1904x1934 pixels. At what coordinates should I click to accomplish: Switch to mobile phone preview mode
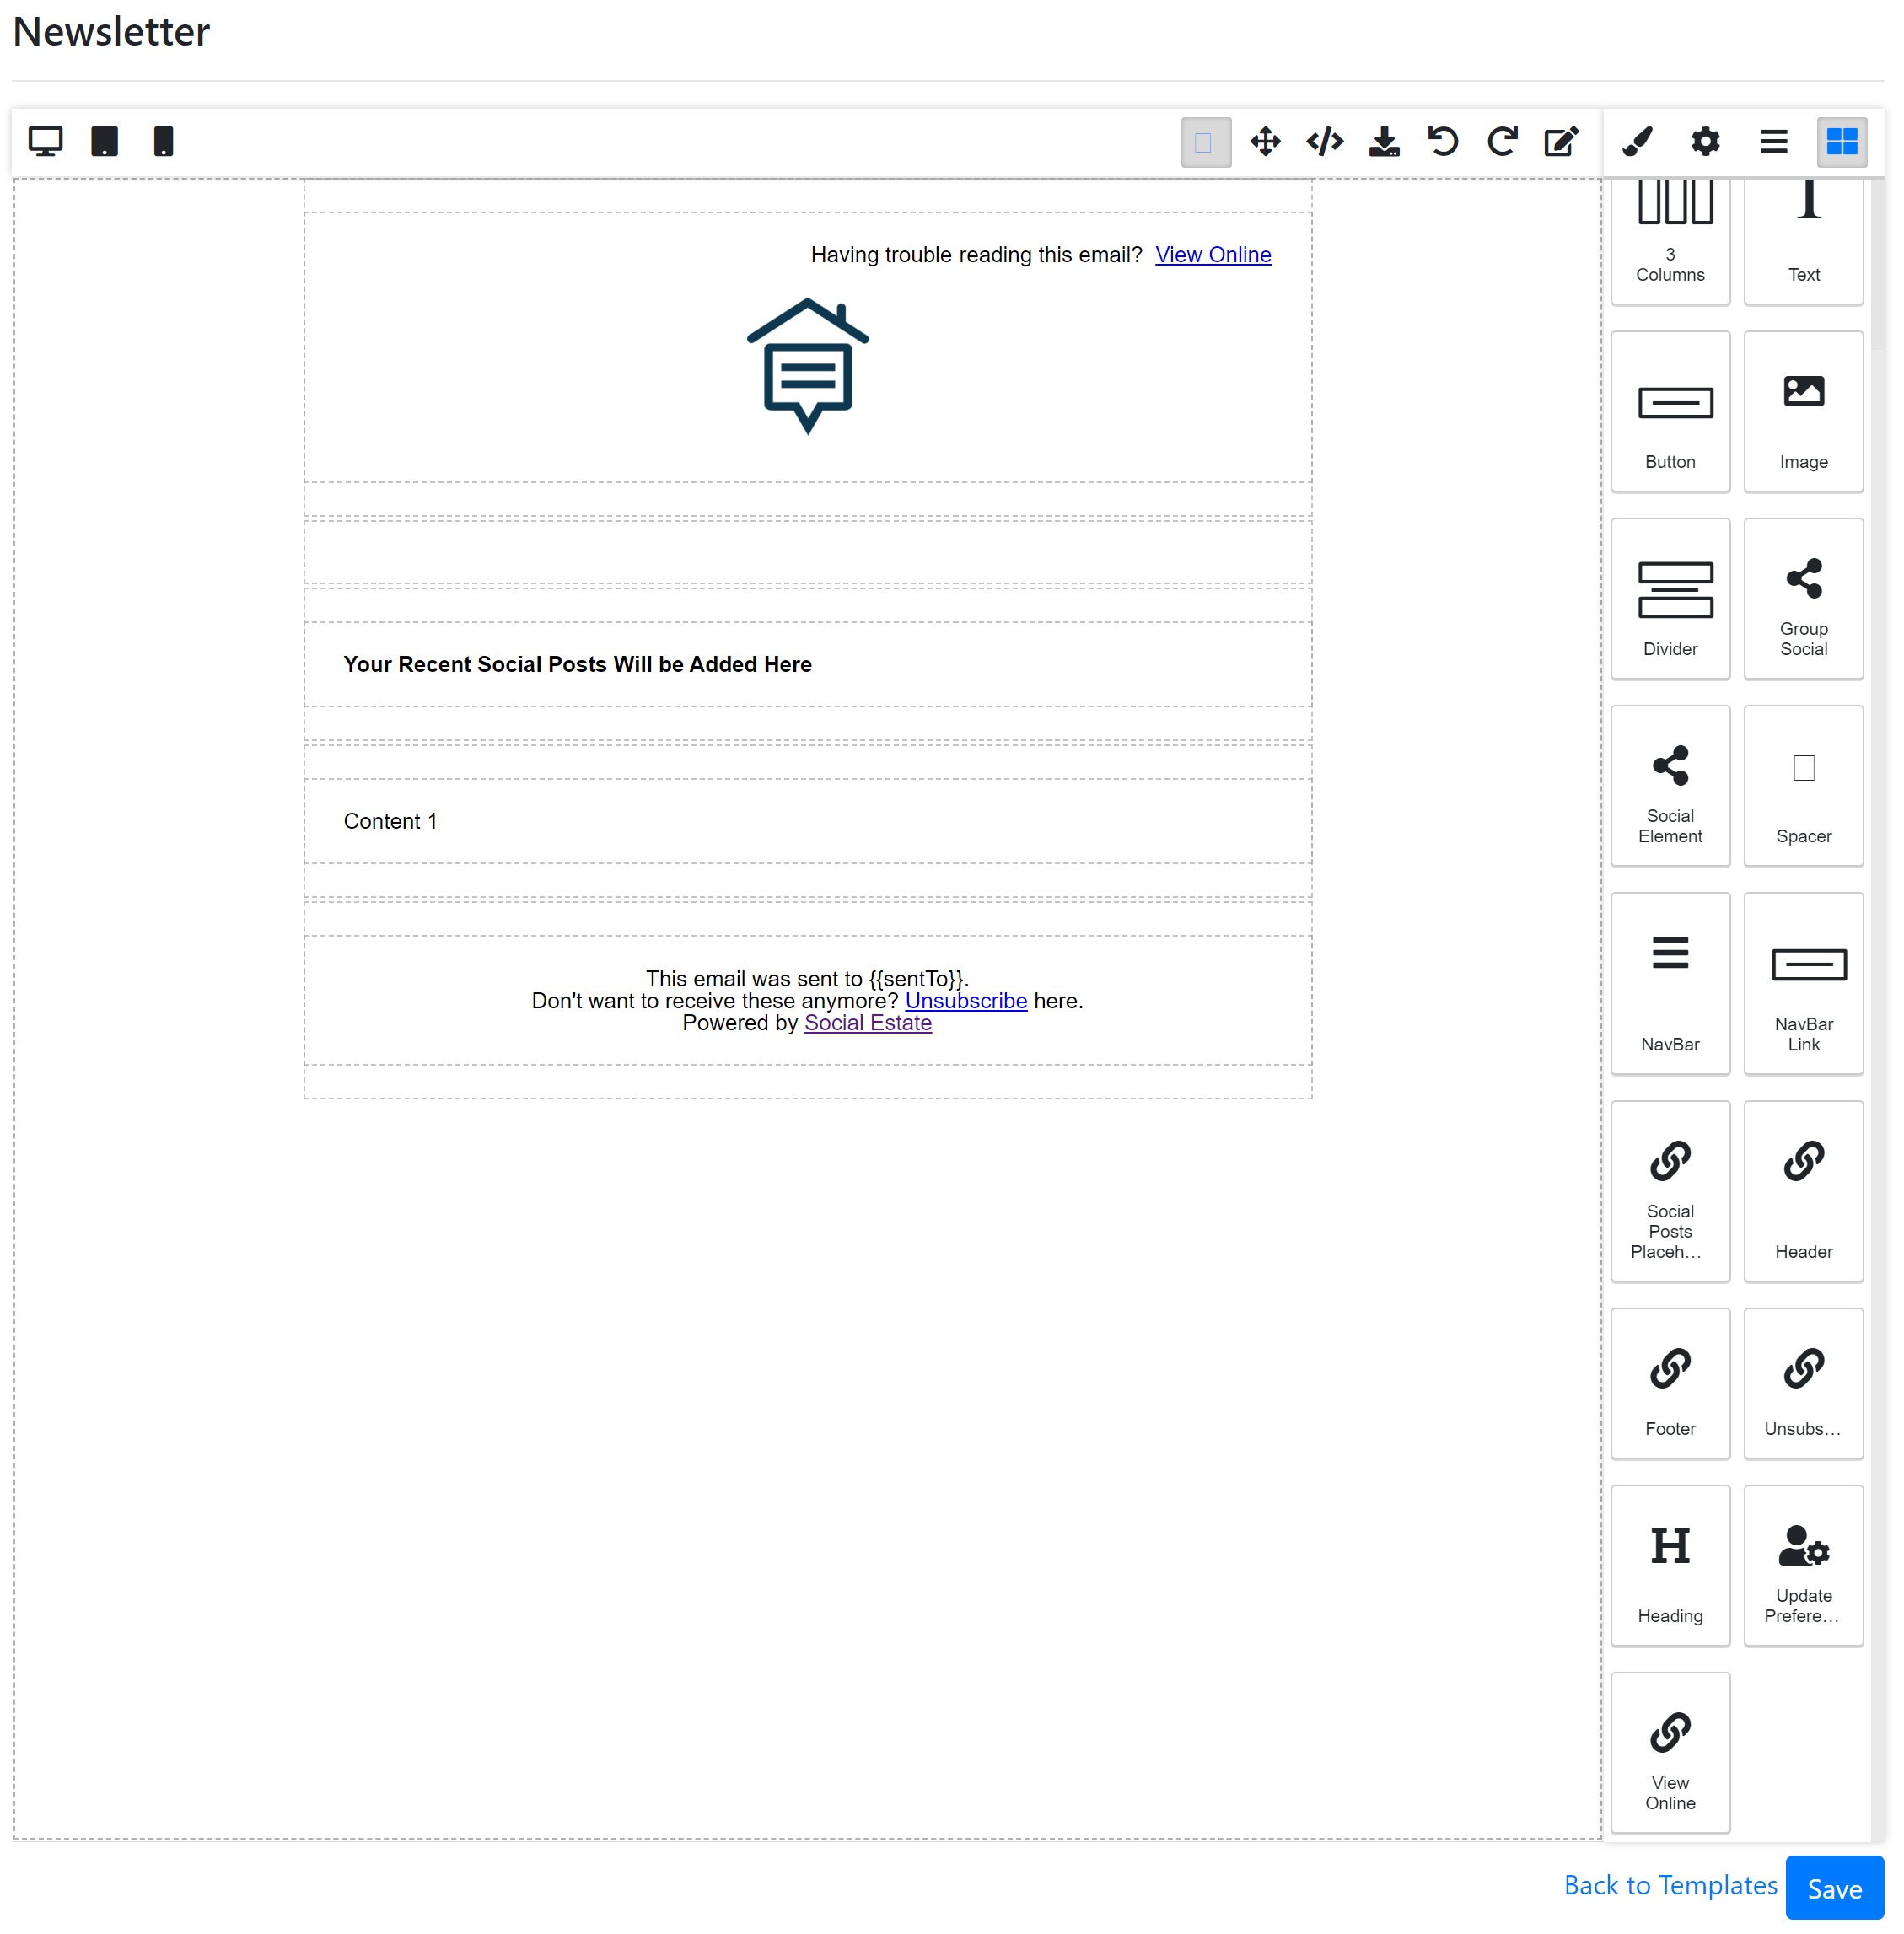pyautogui.click(x=163, y=141)
